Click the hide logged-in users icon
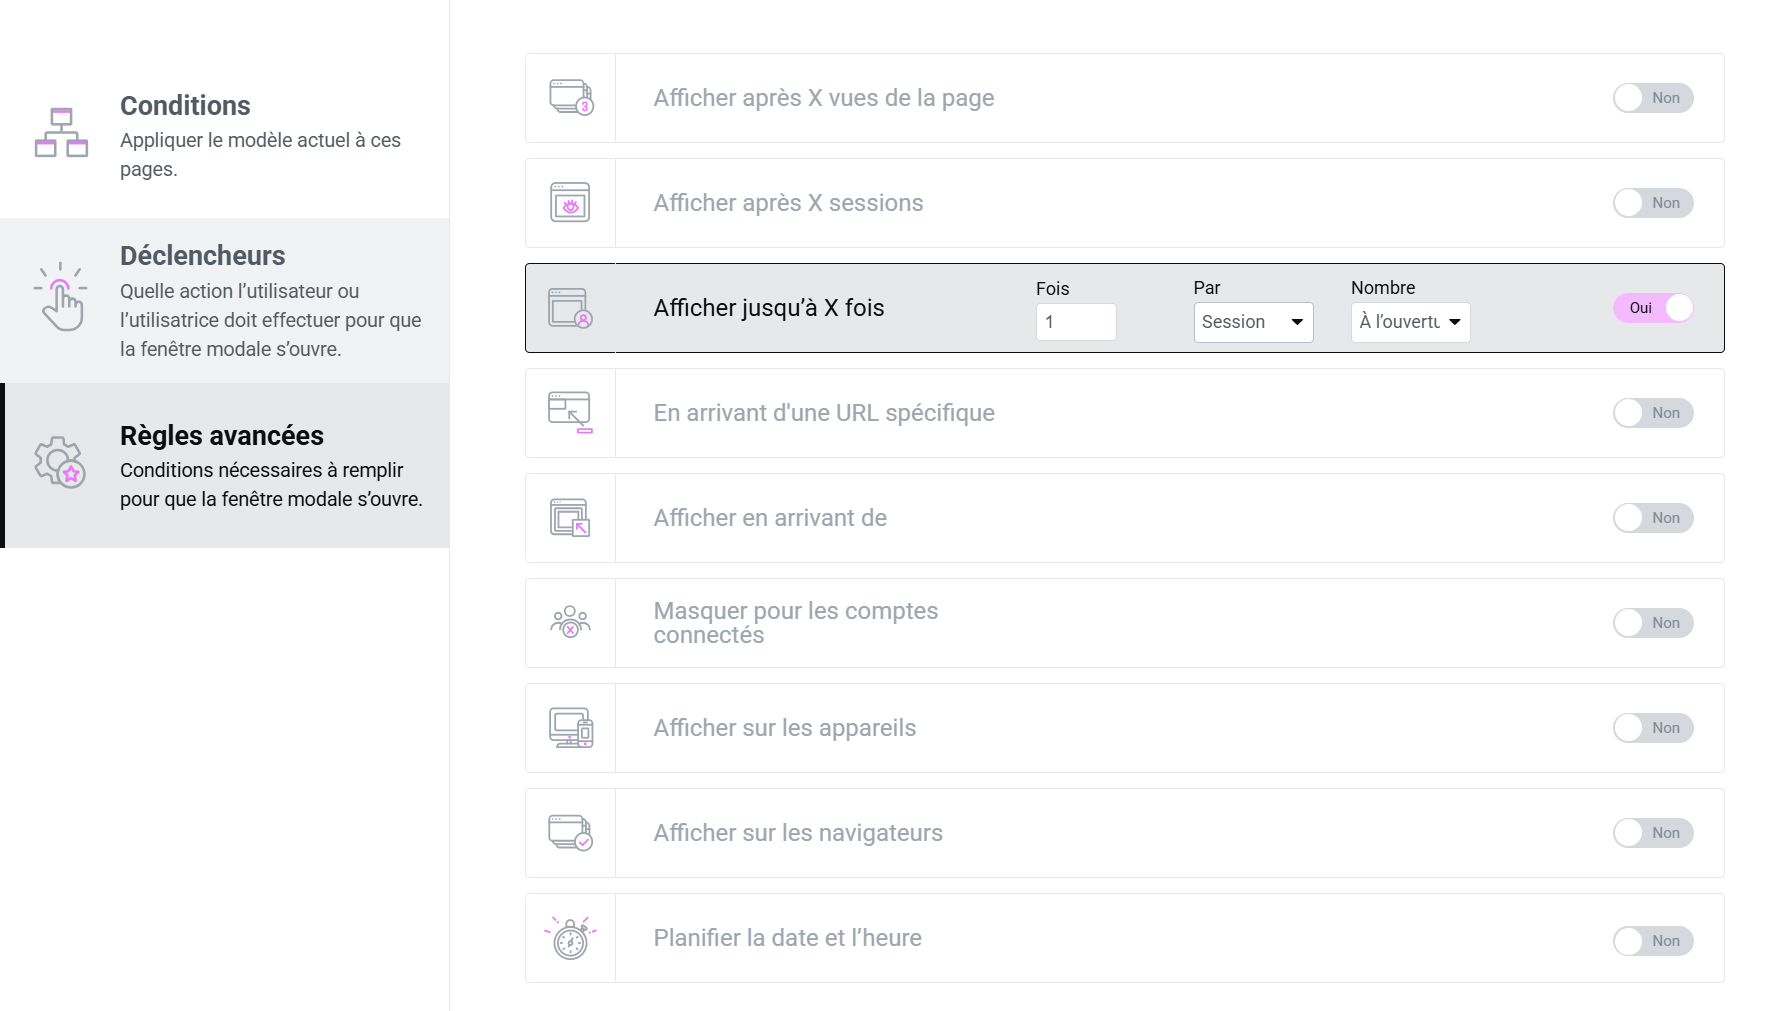 [570, 622]
